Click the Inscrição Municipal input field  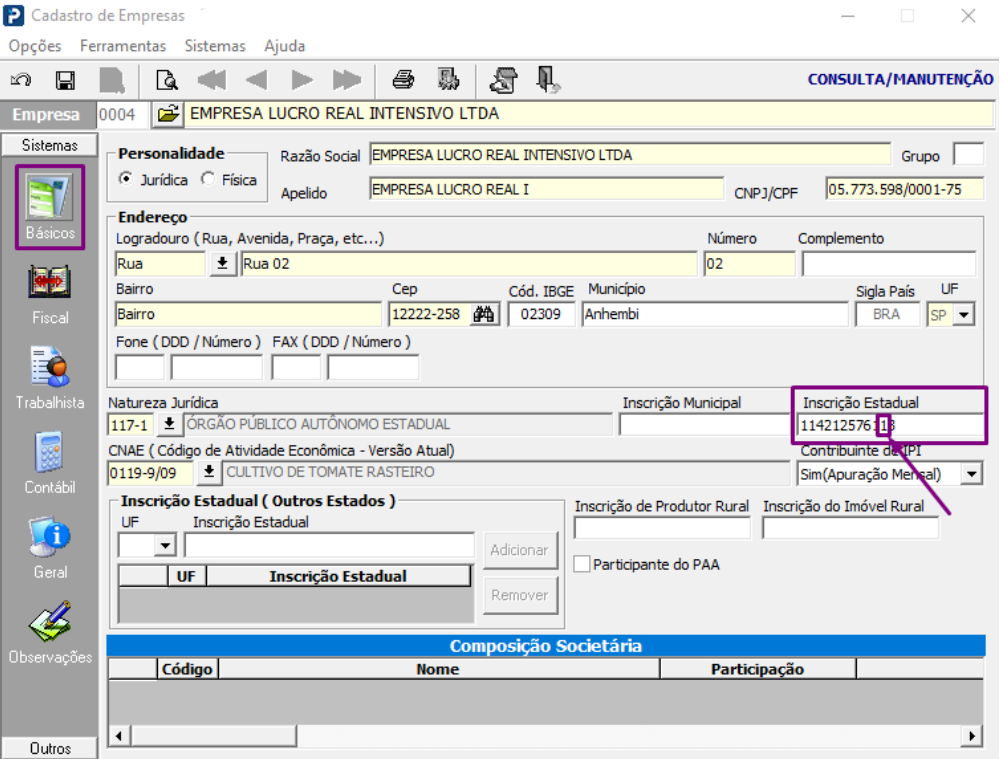702,425
